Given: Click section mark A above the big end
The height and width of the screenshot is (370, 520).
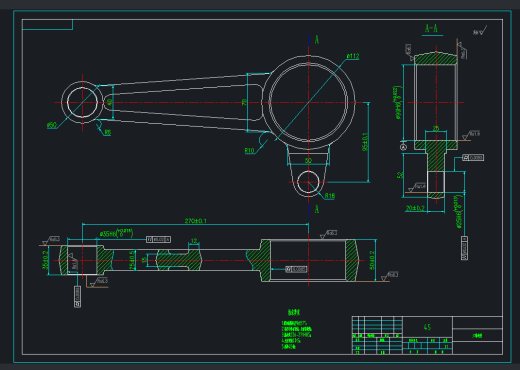Looking at the screenshot, I should click(x=317, y=40).
